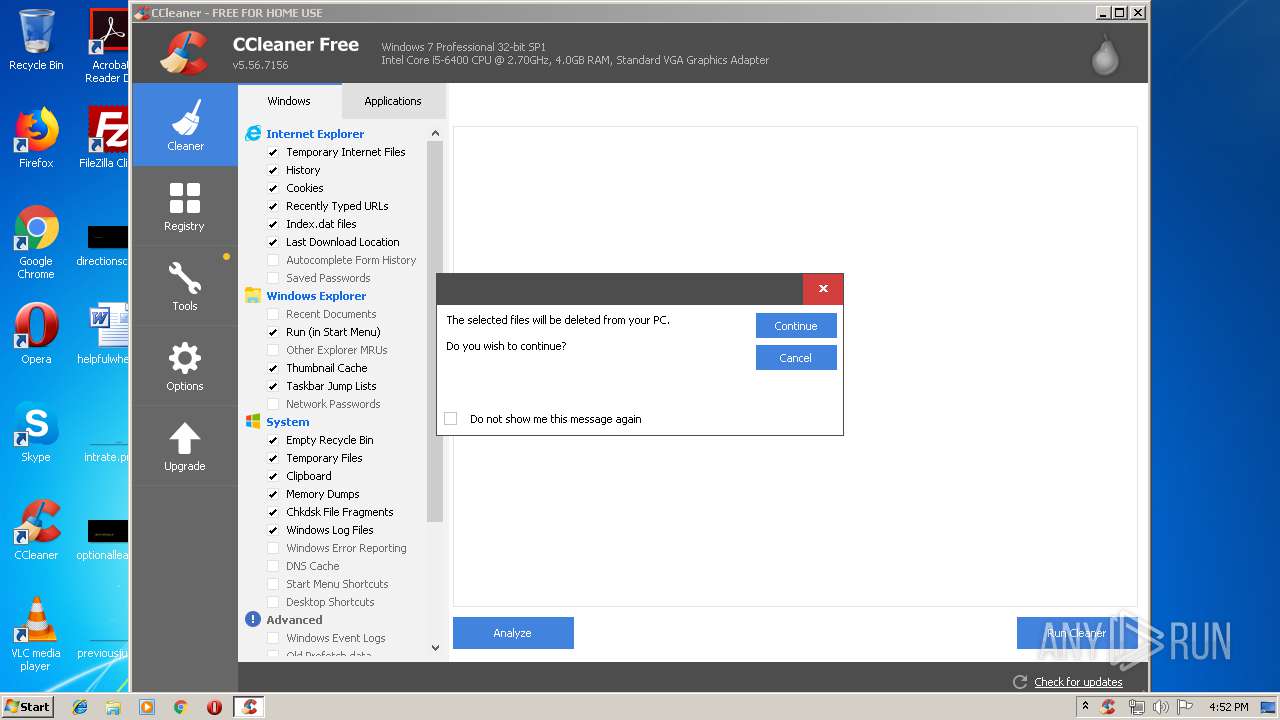Image resolution: width=1280 pixels, height=720 pixels.
Task: Check Do not show me this message again
Action: pyautogui.click(x=451, y=419)
